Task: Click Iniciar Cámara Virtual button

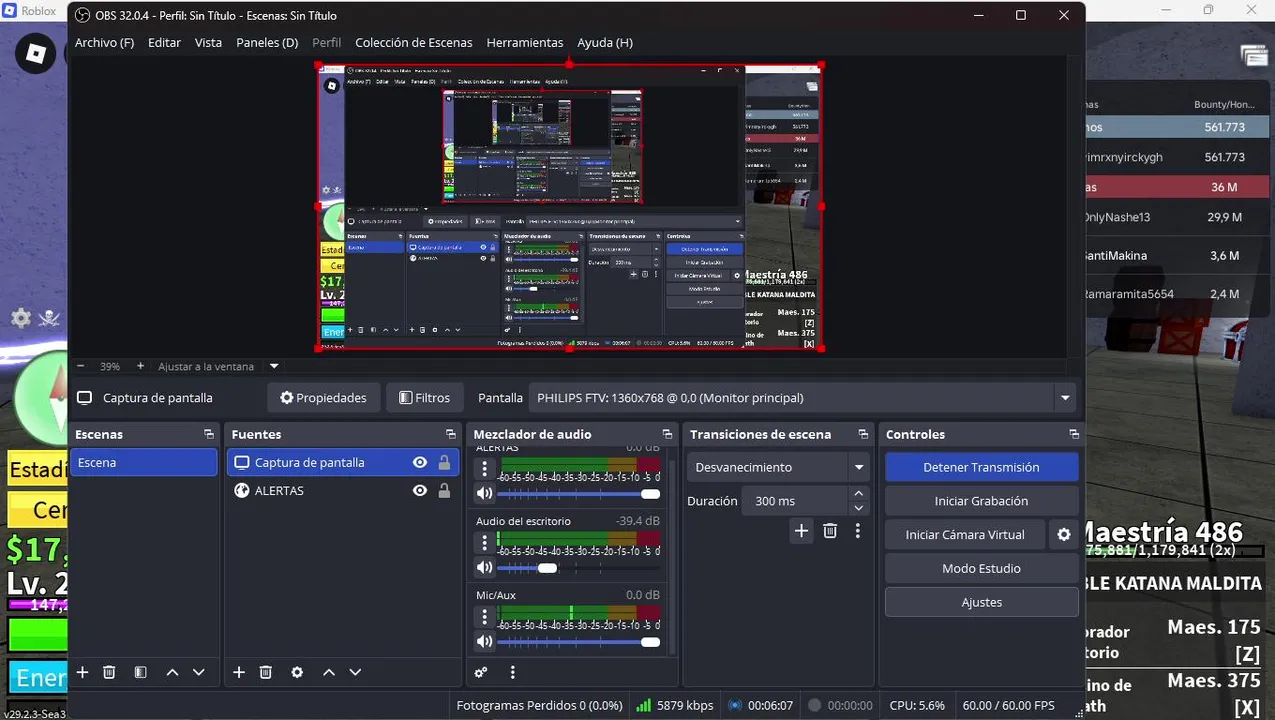Action: pyautogui.click(x=965, y=535)
